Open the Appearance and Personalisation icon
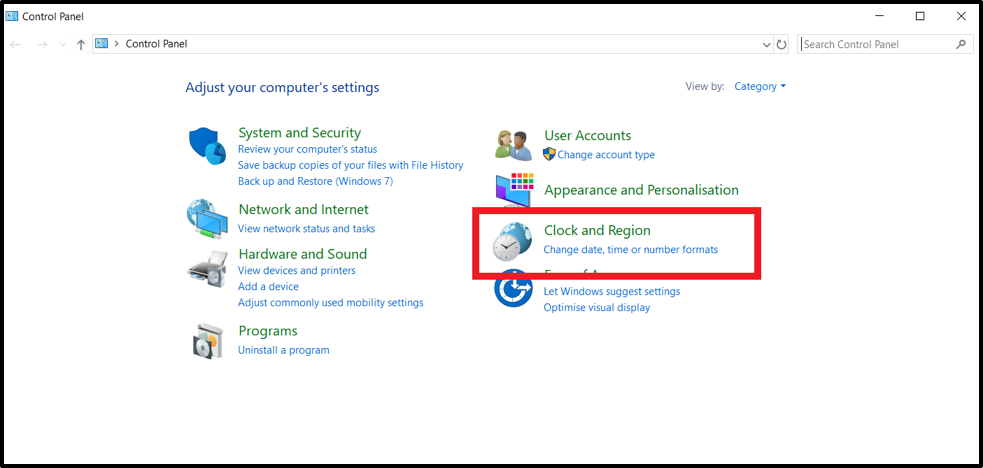983x468 pixels. click(x=516, y=189)
